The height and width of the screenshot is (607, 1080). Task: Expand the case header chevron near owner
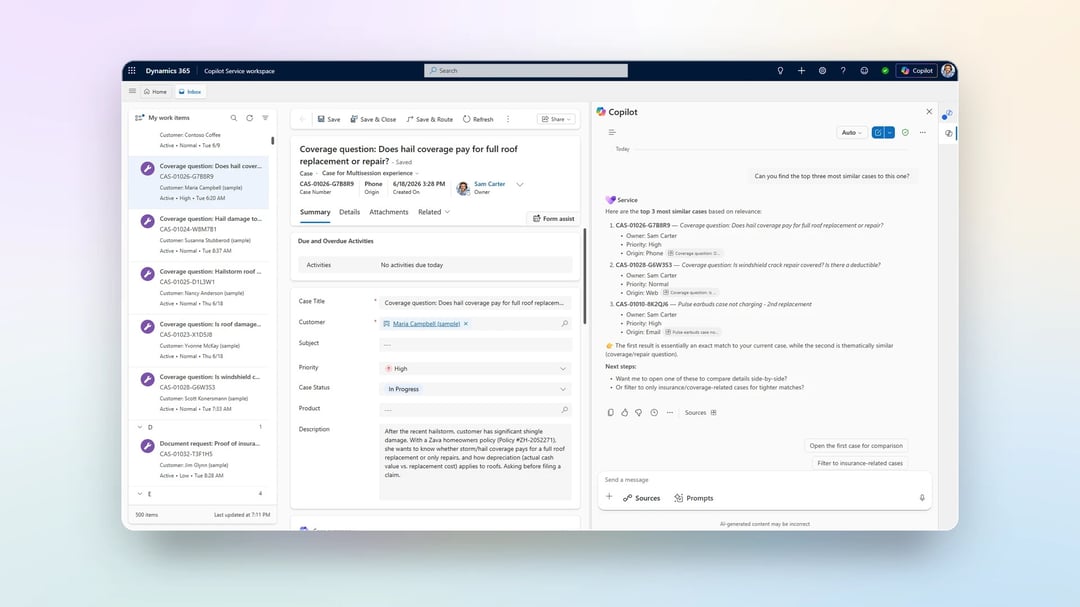[520, 185]
